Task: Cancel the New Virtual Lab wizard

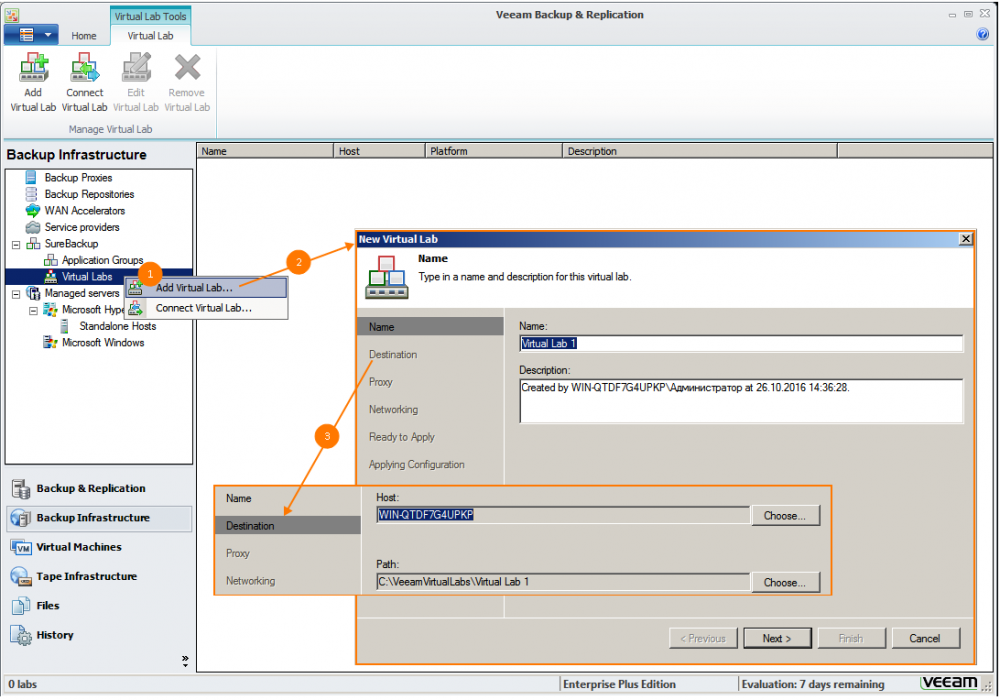Action: 925,639
